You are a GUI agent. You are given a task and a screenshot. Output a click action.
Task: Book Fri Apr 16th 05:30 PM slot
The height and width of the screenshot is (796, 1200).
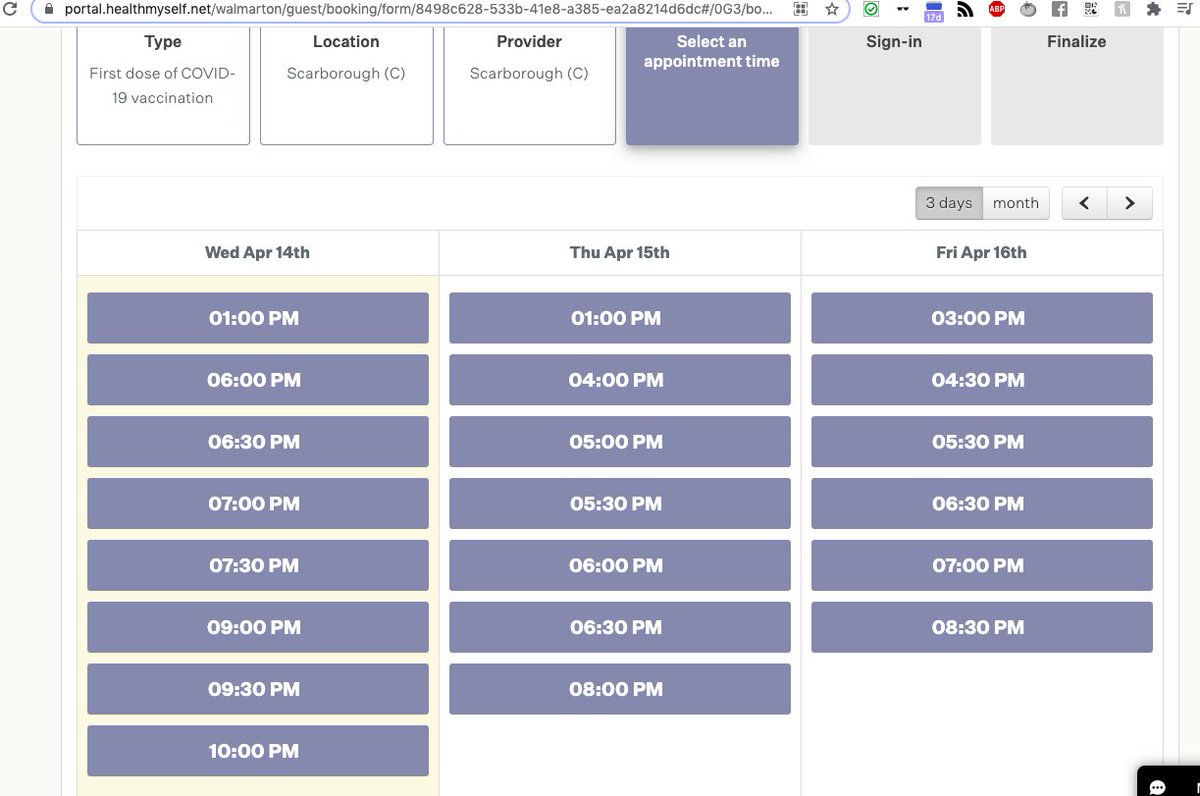[982, 442]
